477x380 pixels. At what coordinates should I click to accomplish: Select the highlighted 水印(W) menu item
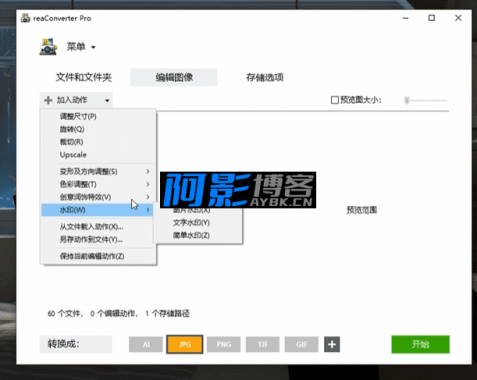[x=97, y=210]
